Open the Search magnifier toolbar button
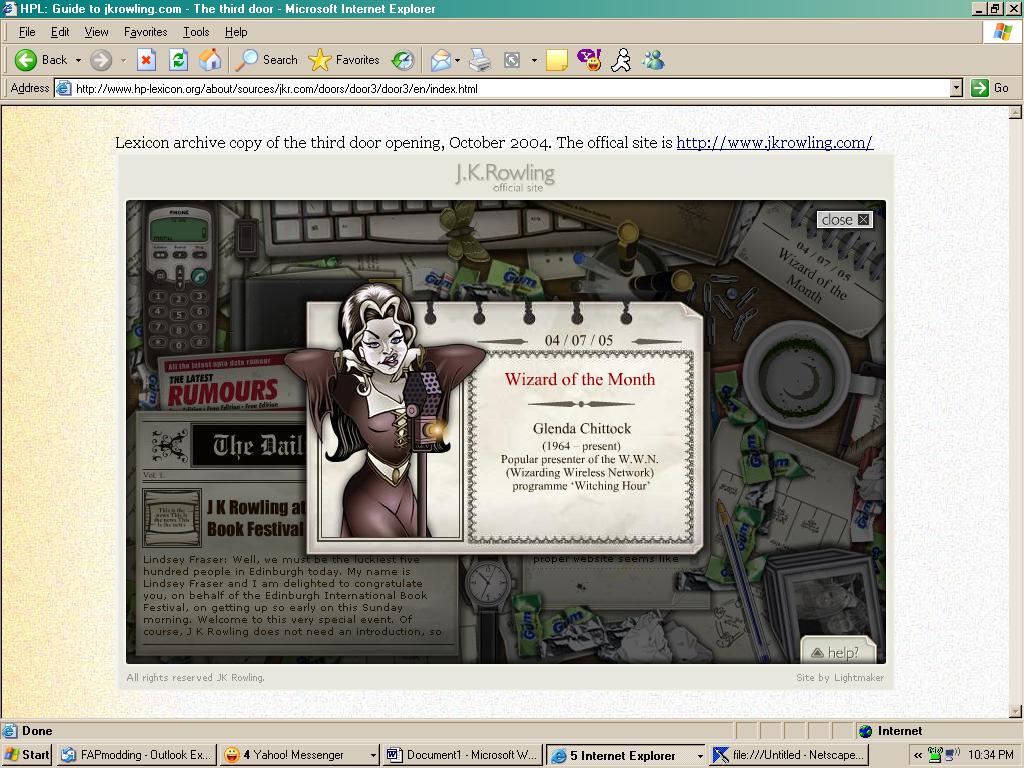Screen dimensions: 1024x768 pos(267,60)
